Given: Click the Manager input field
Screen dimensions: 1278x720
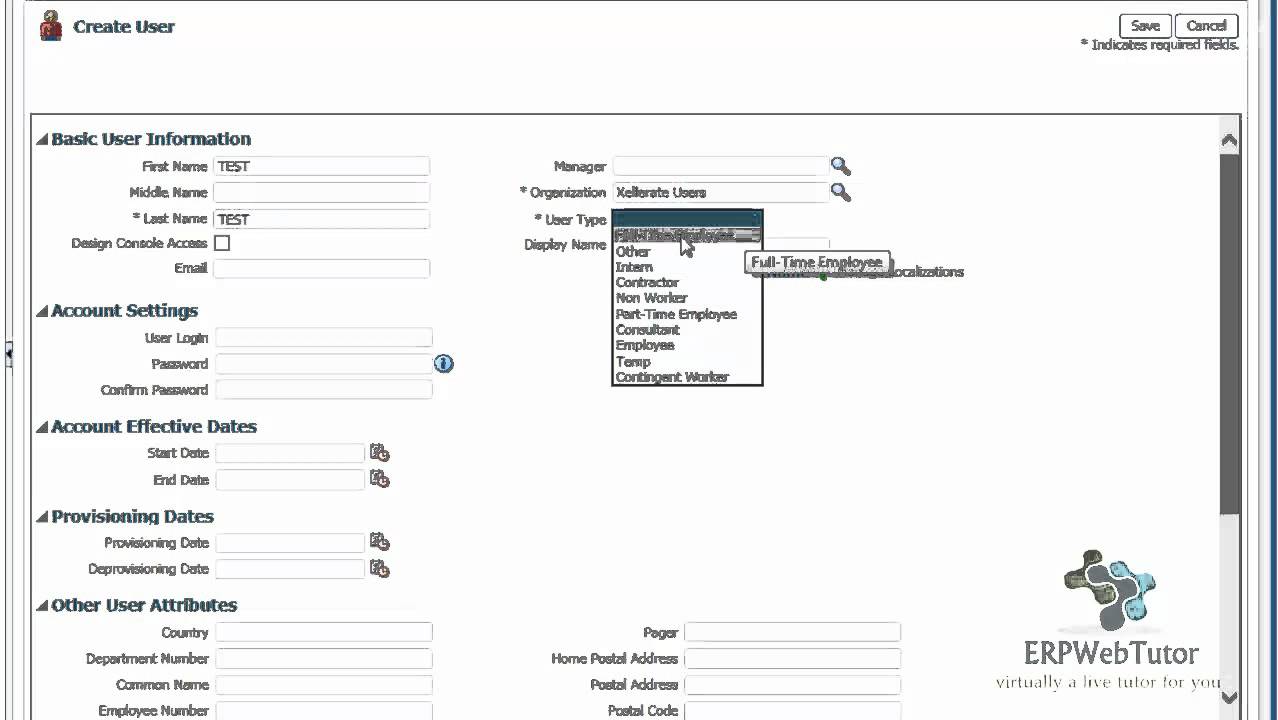Looking at the screenshot, I should (720, 166).
